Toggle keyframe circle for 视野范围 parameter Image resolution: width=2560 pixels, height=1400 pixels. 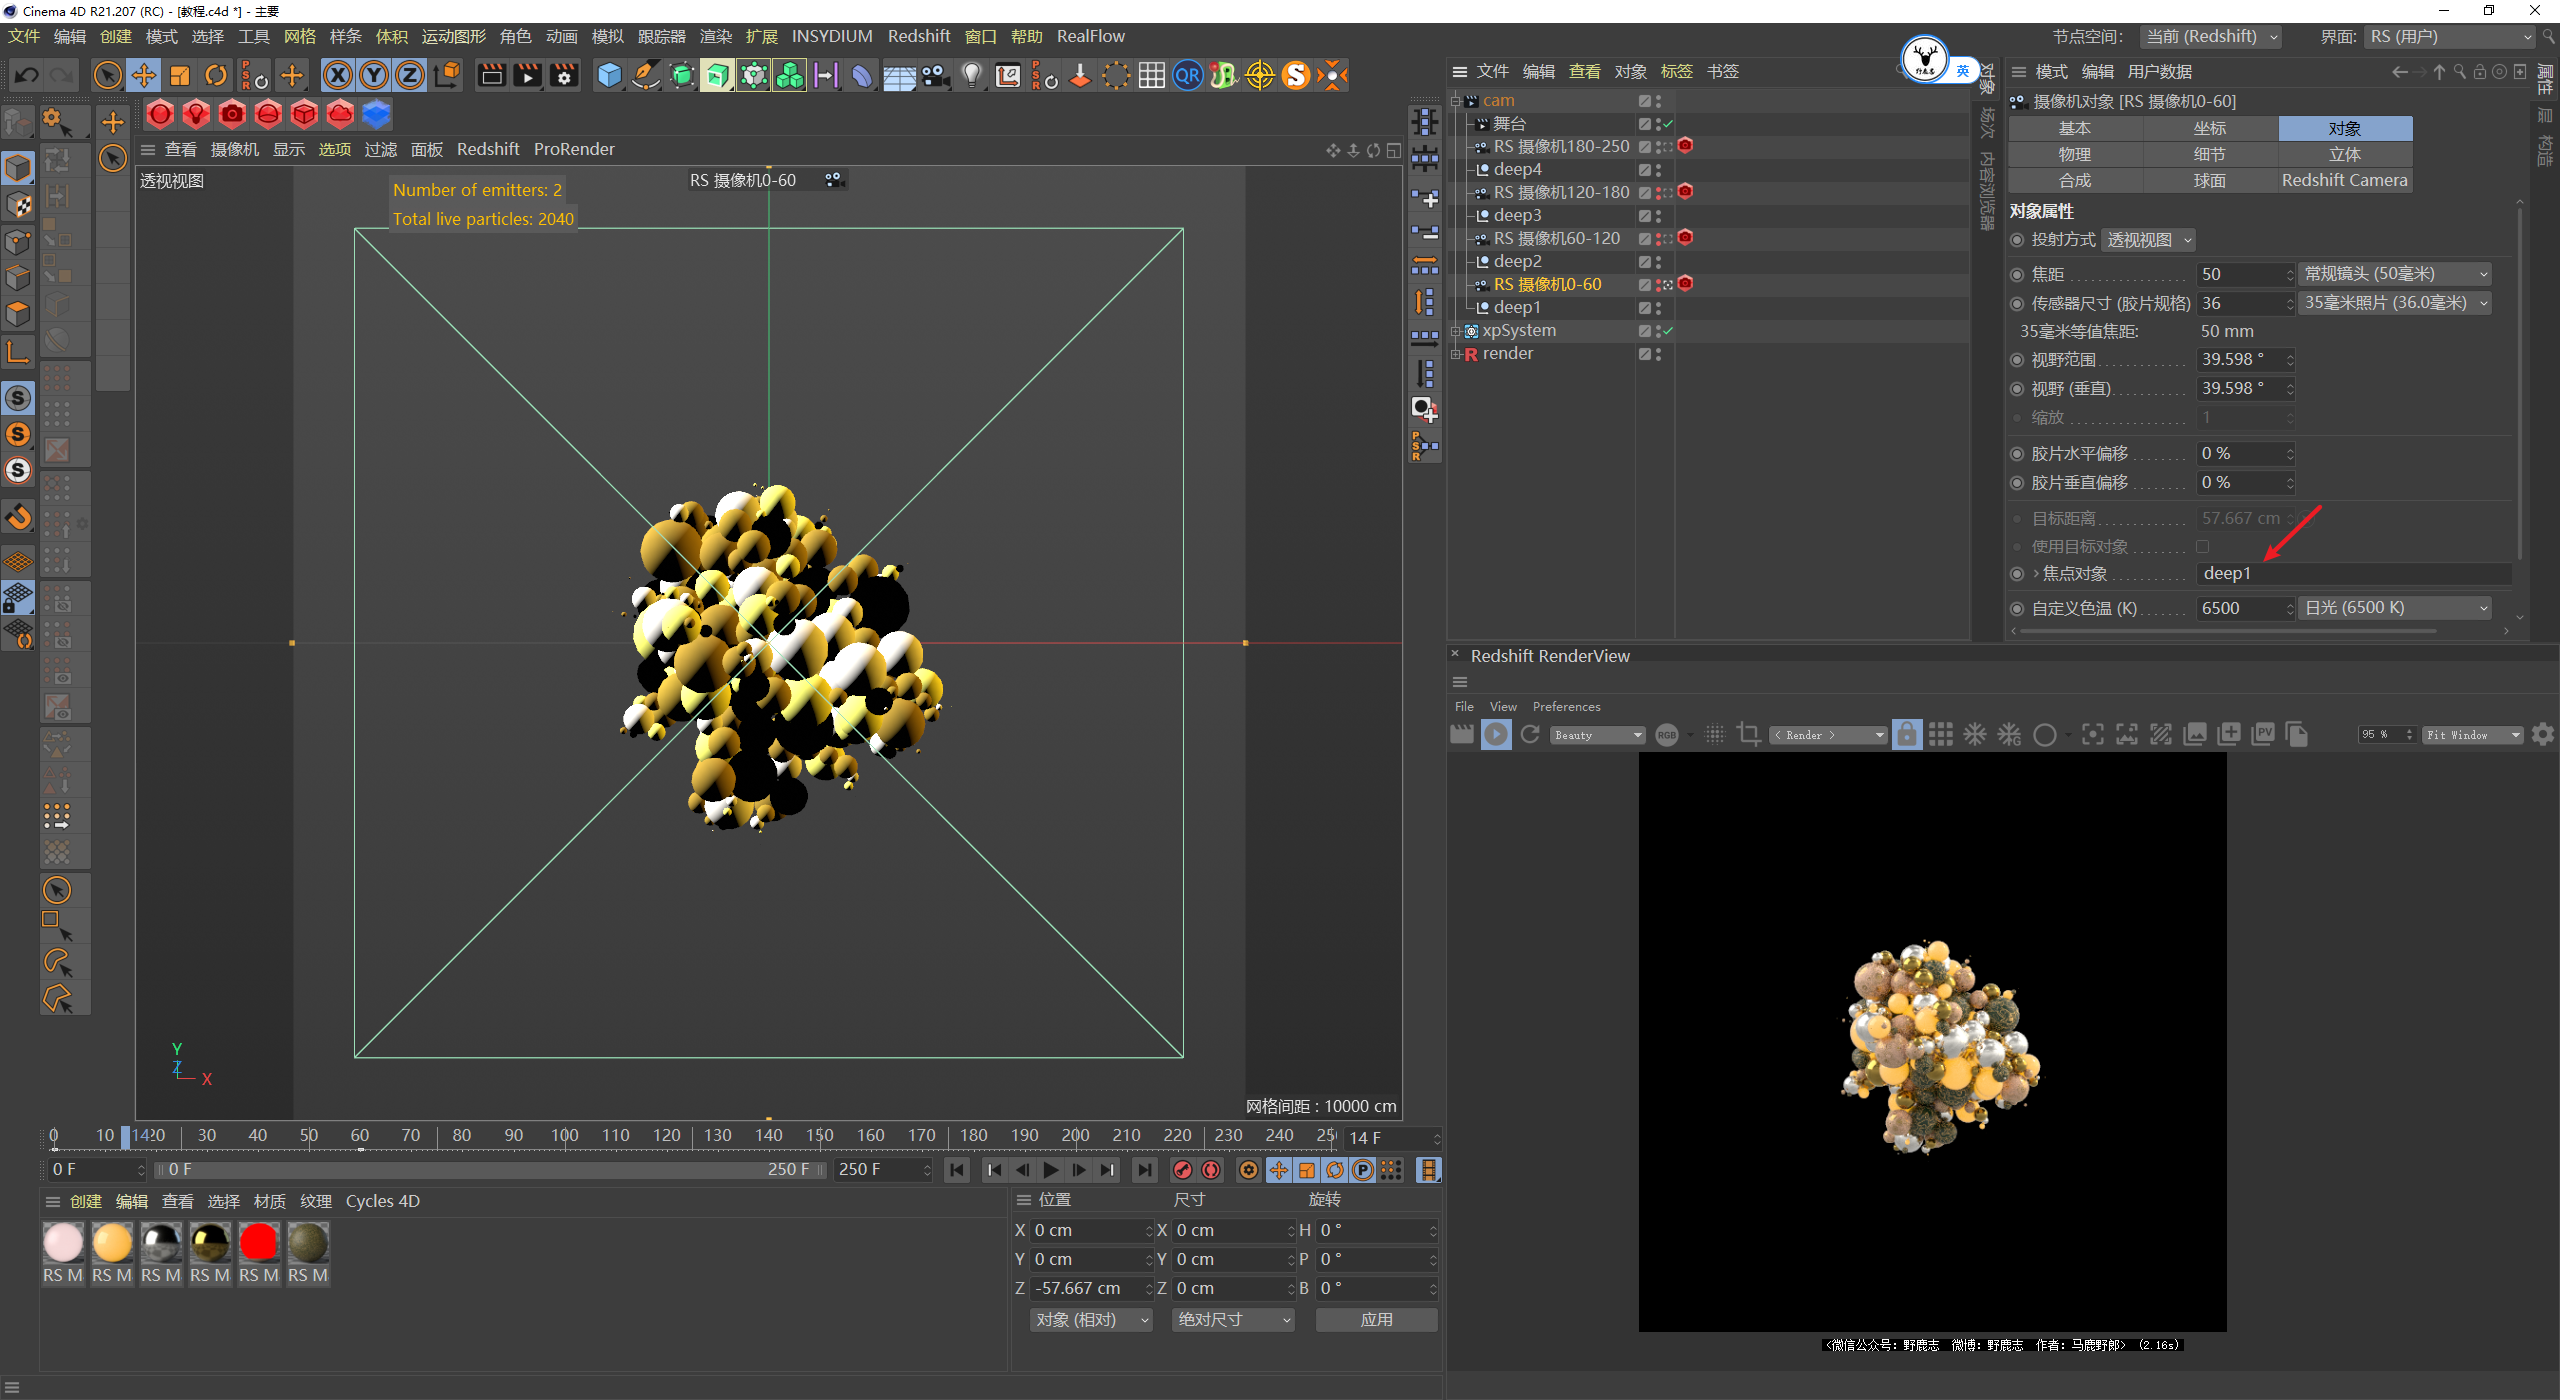pyautogui.click(x=2017, y=360)
